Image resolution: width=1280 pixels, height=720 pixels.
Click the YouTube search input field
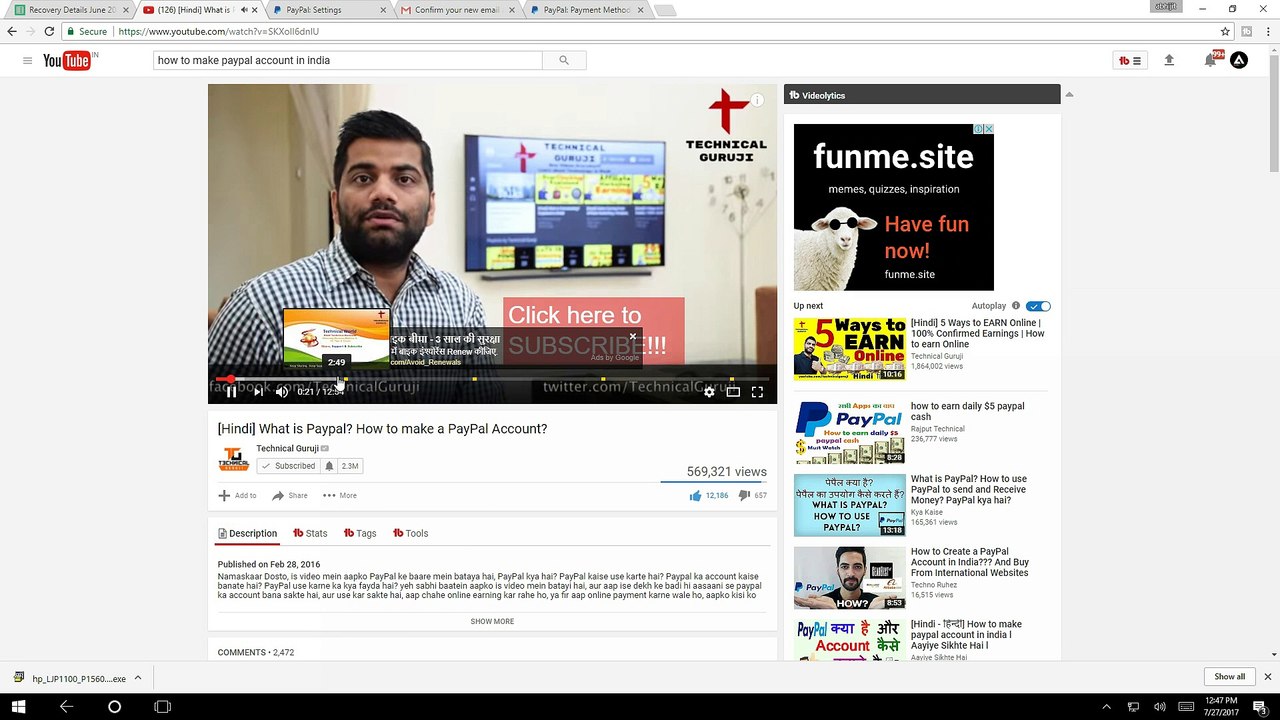[348, 61]
